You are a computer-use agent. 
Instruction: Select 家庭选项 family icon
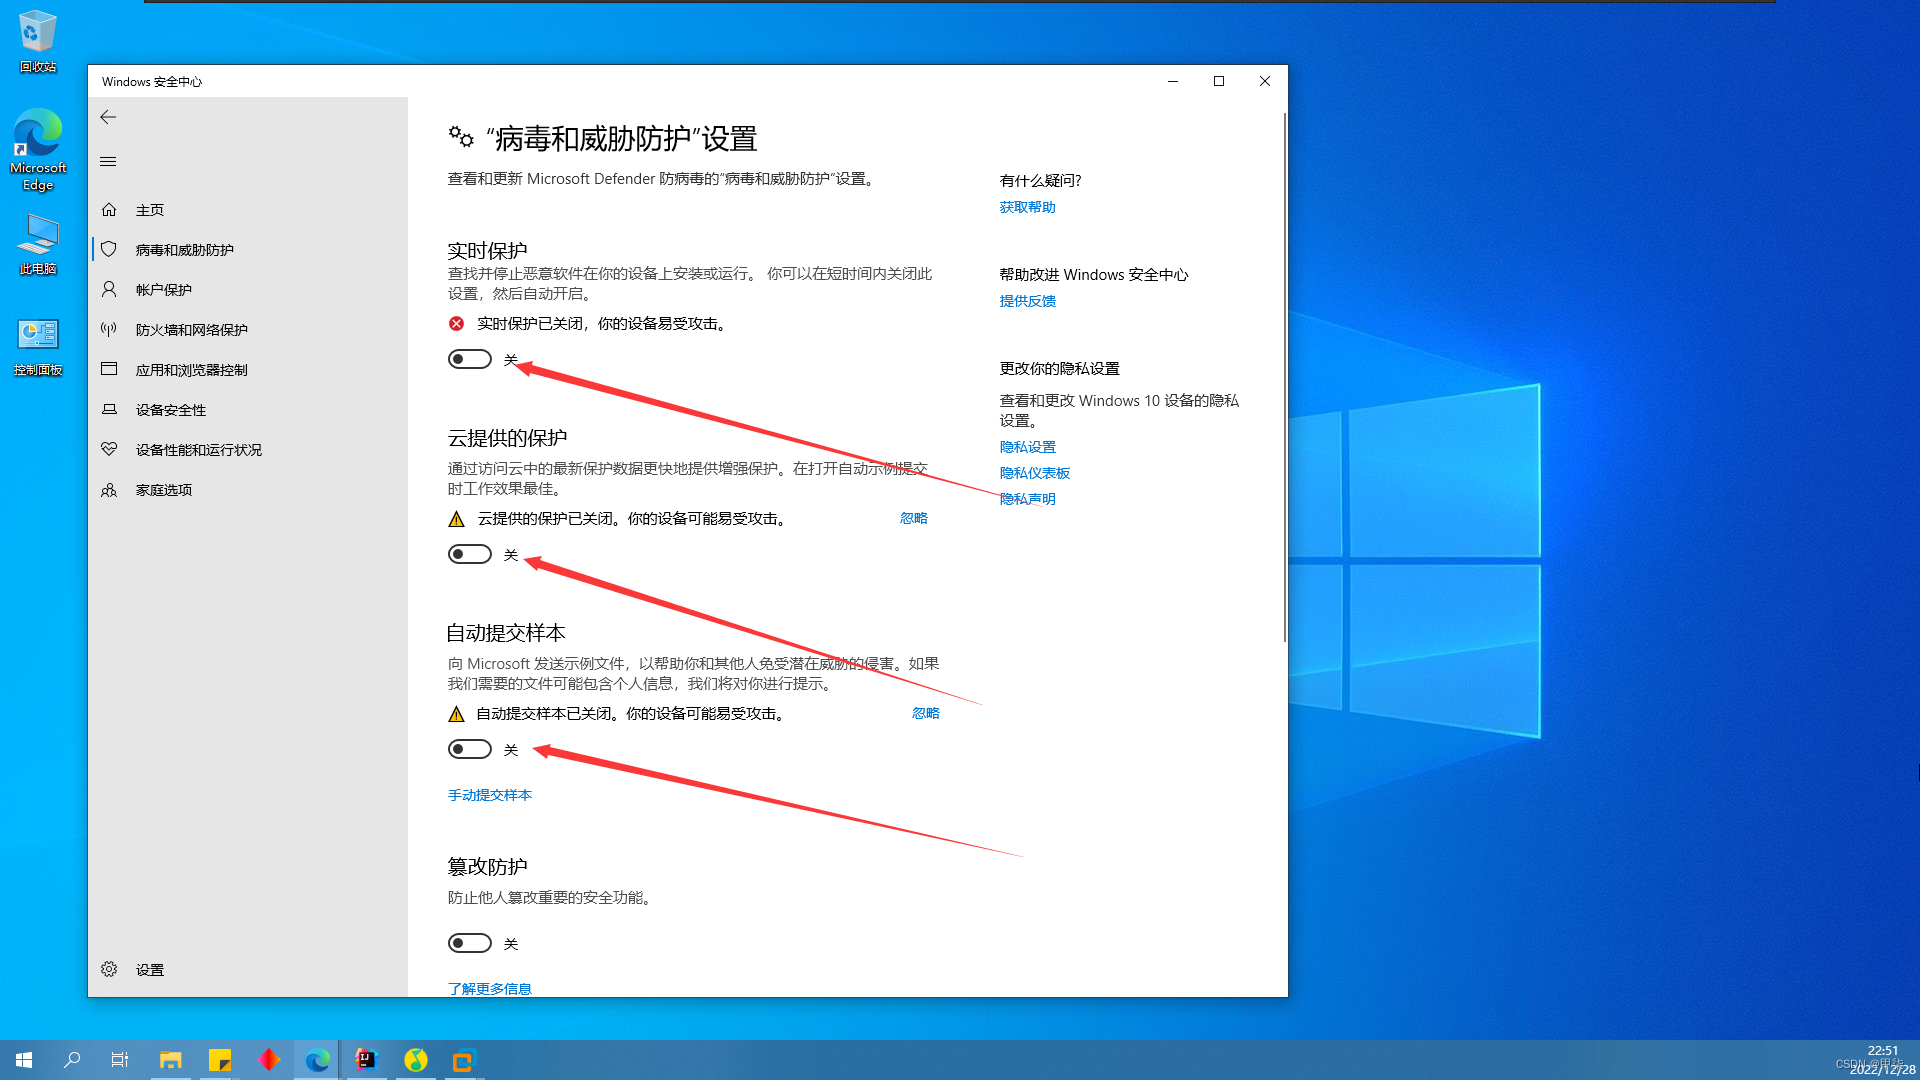coord(109,490)
